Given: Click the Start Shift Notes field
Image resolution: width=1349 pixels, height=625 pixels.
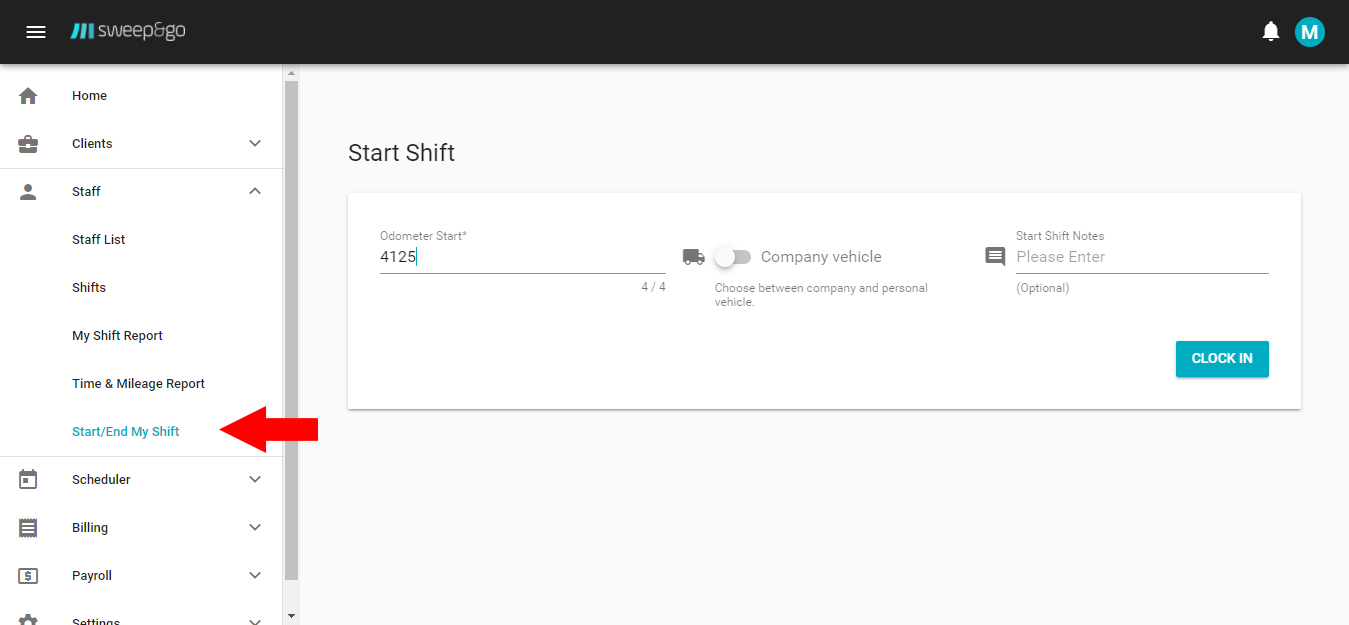Looking at the screenshot, I should pyautogui.click(x=1142, y=257).
